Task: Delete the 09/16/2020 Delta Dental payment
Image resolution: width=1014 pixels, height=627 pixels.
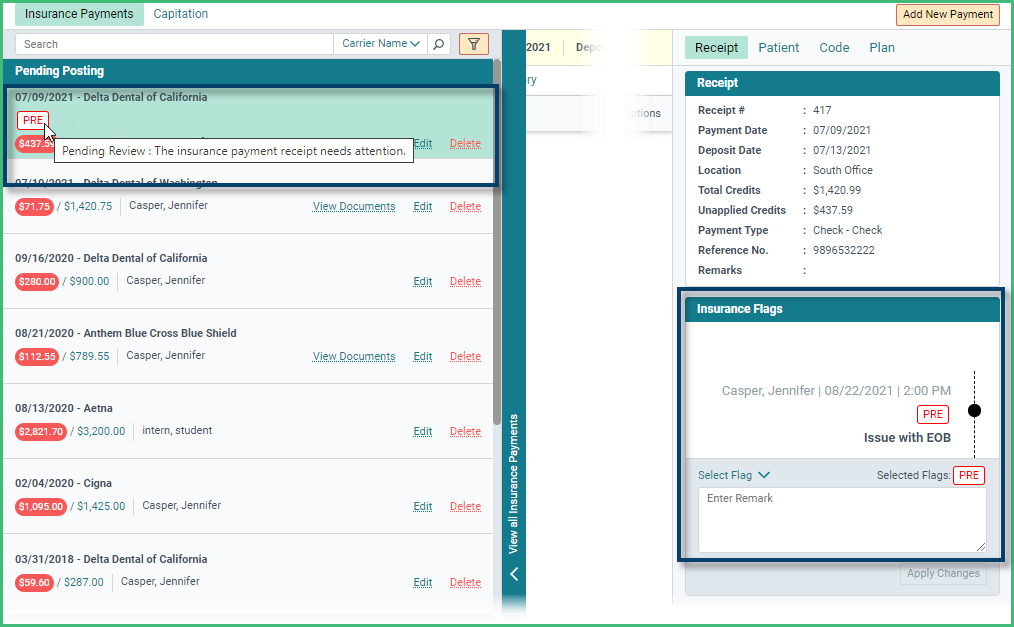Action: point(465,281)
